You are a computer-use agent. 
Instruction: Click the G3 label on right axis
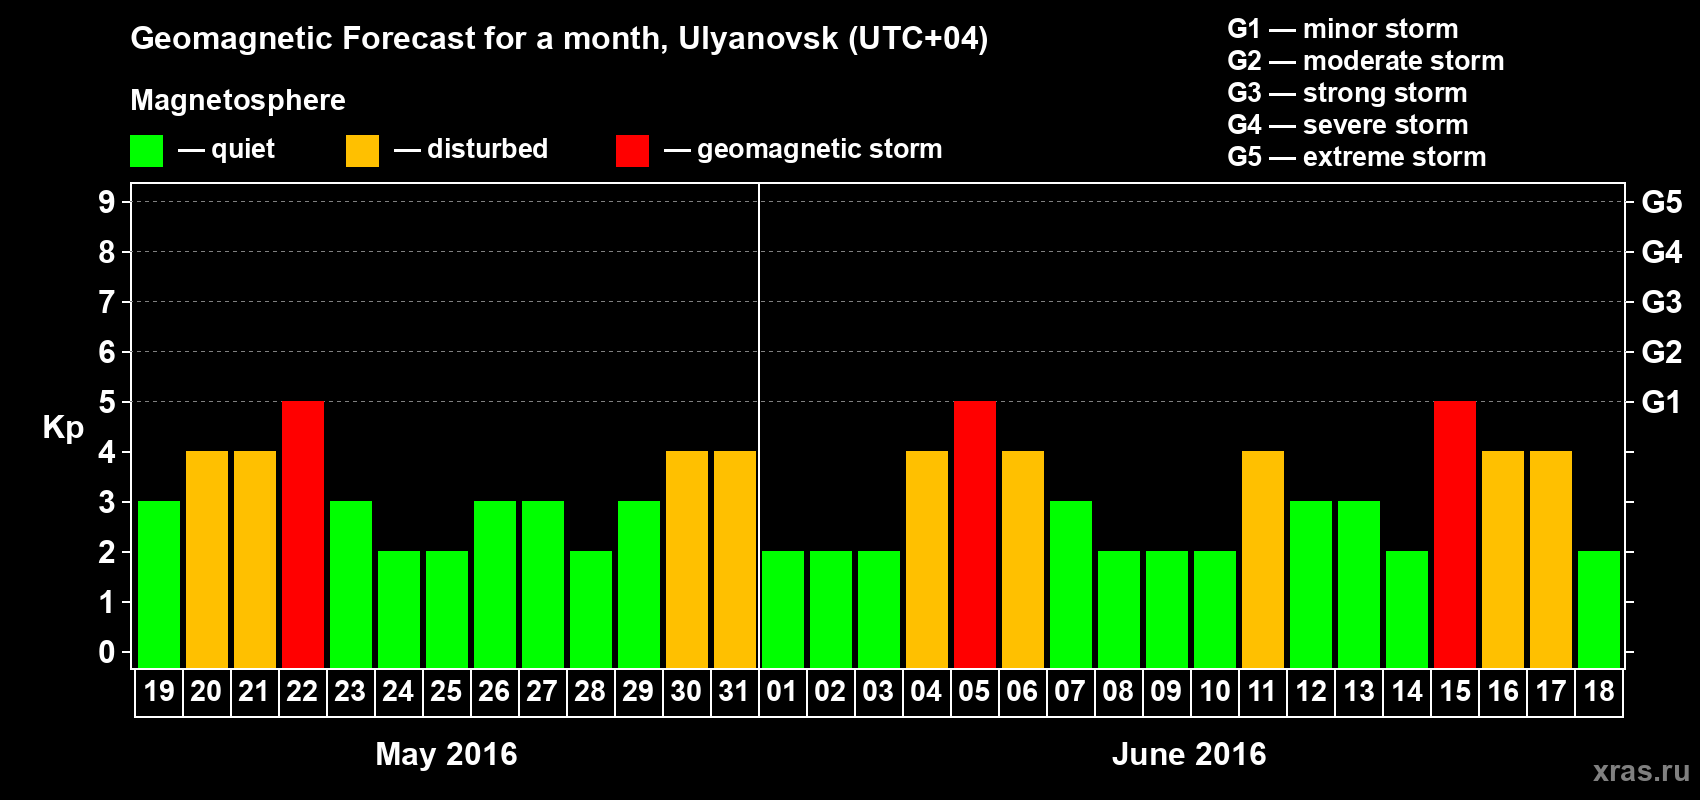pyautogui.click(x=1661, y=302)
